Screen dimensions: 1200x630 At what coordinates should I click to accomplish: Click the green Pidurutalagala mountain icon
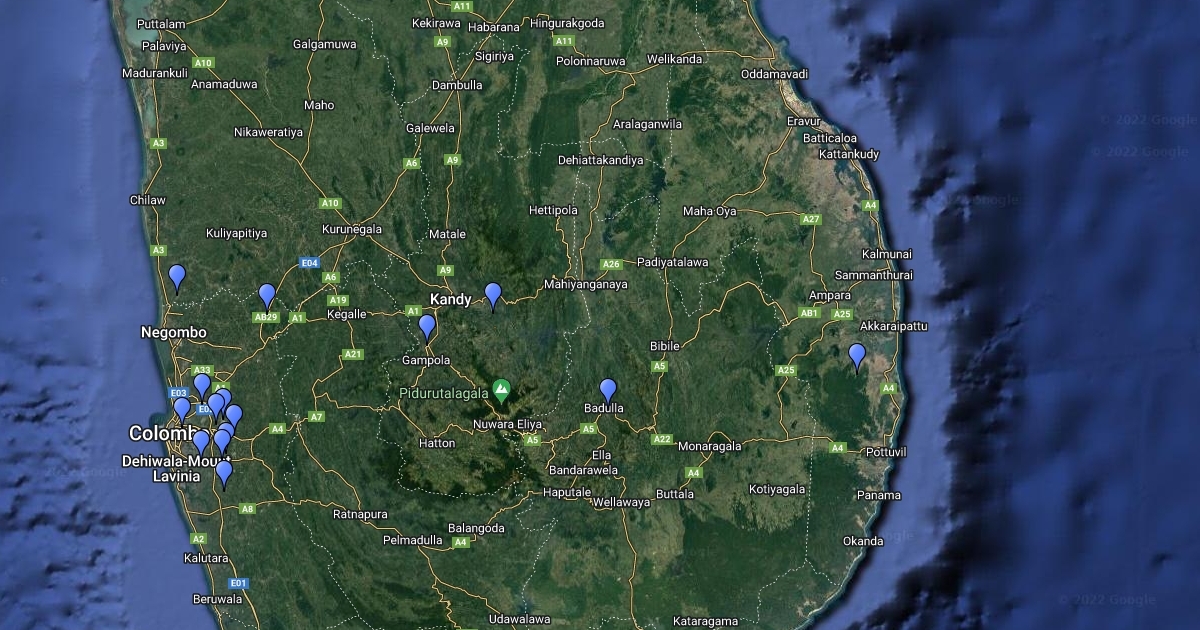[x=502, y=389]
